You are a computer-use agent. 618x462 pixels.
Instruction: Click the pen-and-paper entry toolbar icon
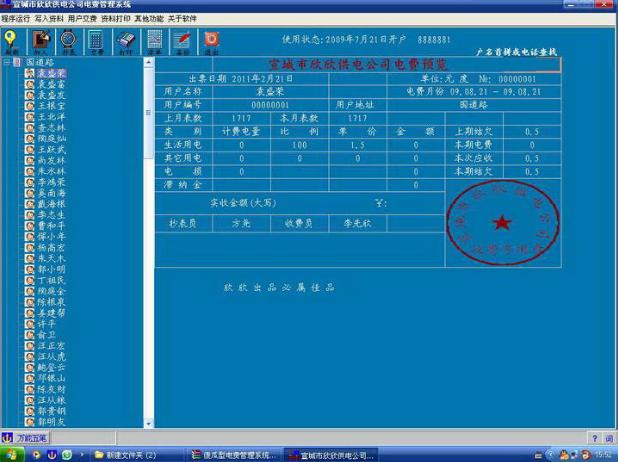coord(40,40)
